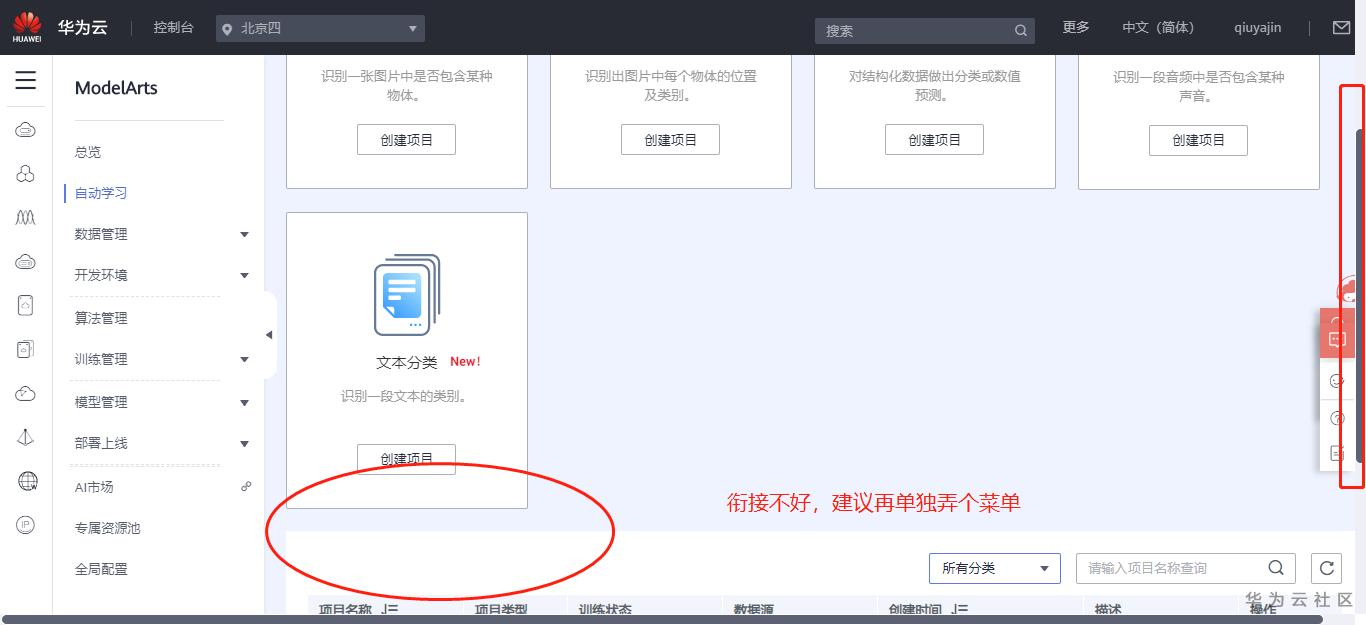
Task: Click the cloud disk icon in left rail
Action: (26, 262)
